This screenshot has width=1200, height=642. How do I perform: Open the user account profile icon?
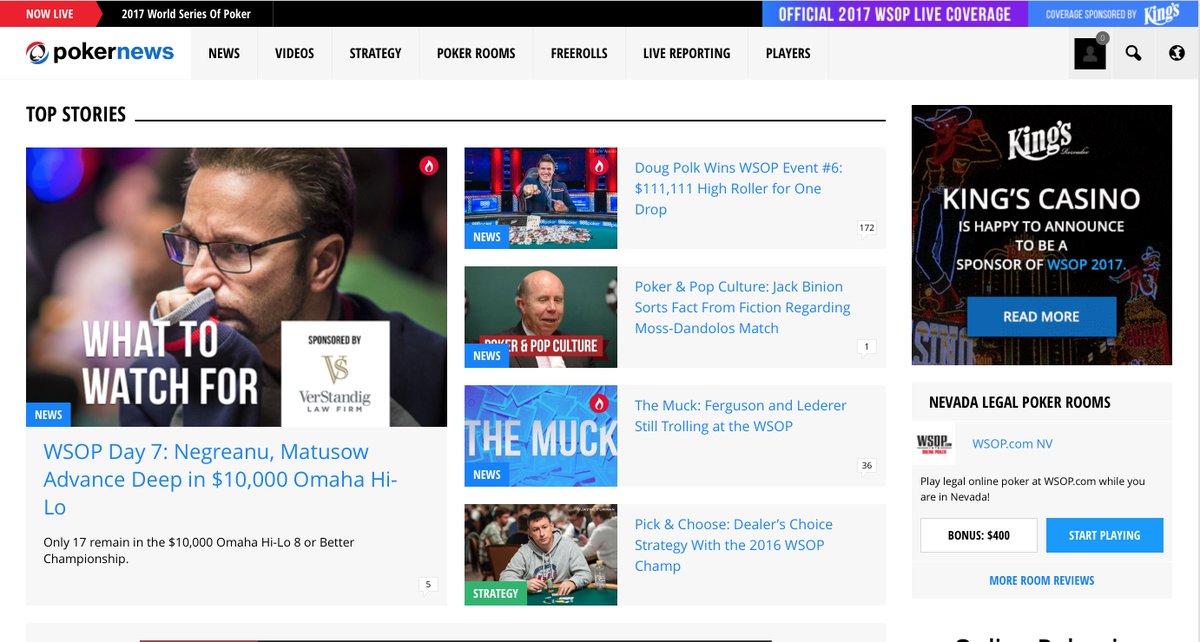pyautogui.click(x=1090, y=54)
